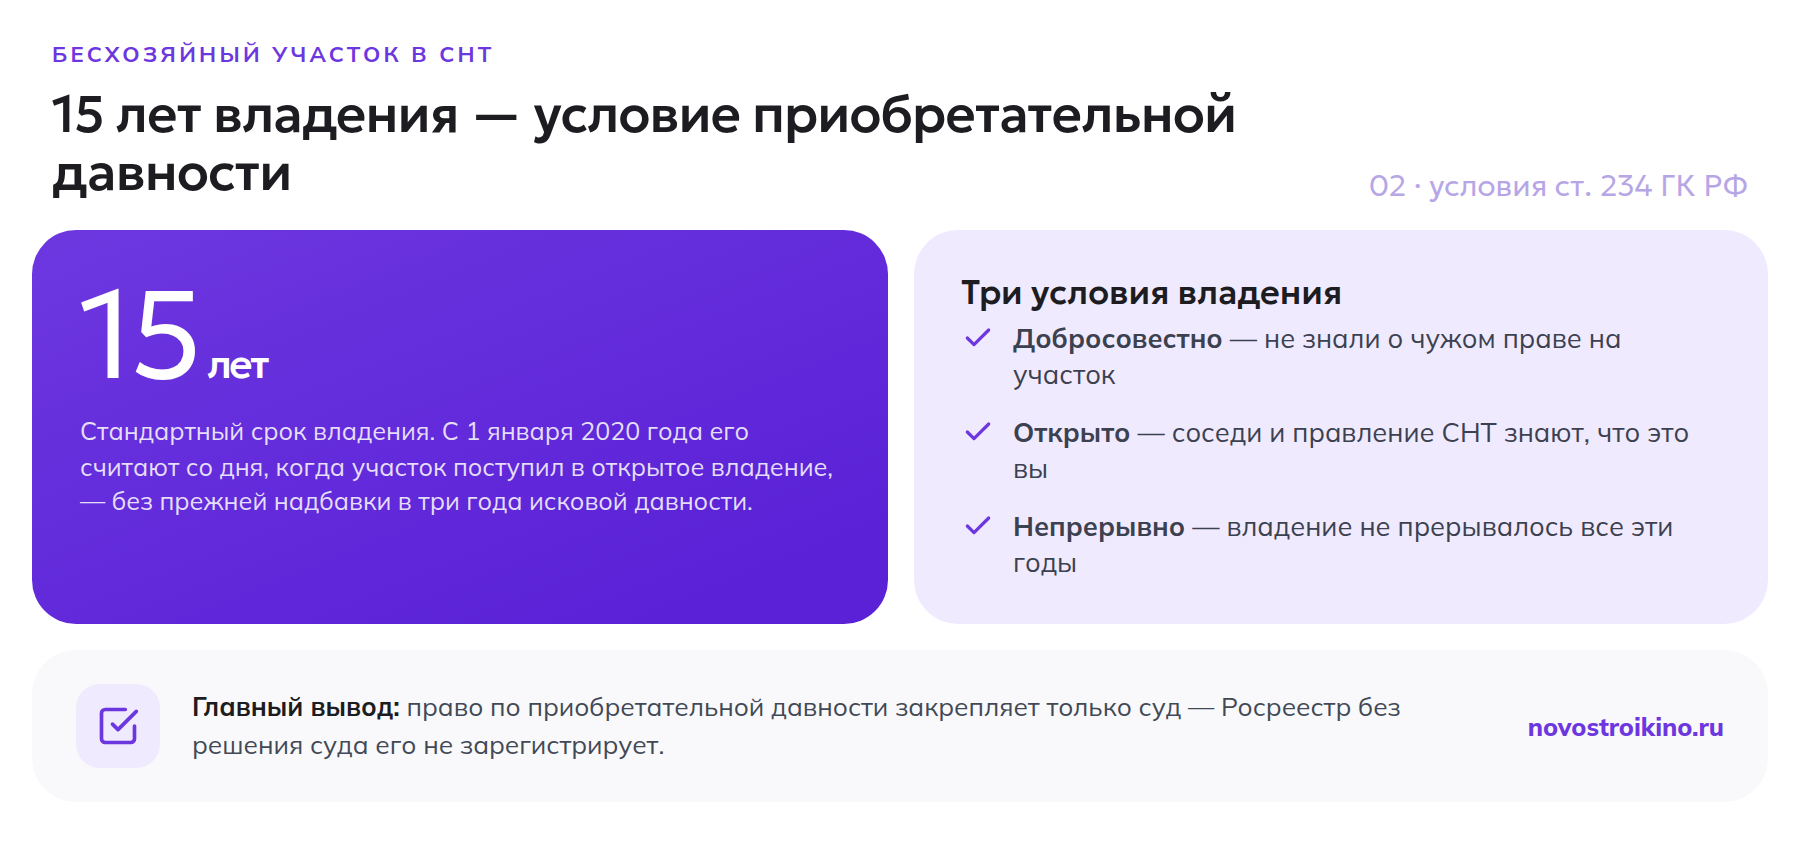Click the checkmark next to Непрерывно
The height and width of the screenshot is (868, 1800).
(x=977, y=526)
